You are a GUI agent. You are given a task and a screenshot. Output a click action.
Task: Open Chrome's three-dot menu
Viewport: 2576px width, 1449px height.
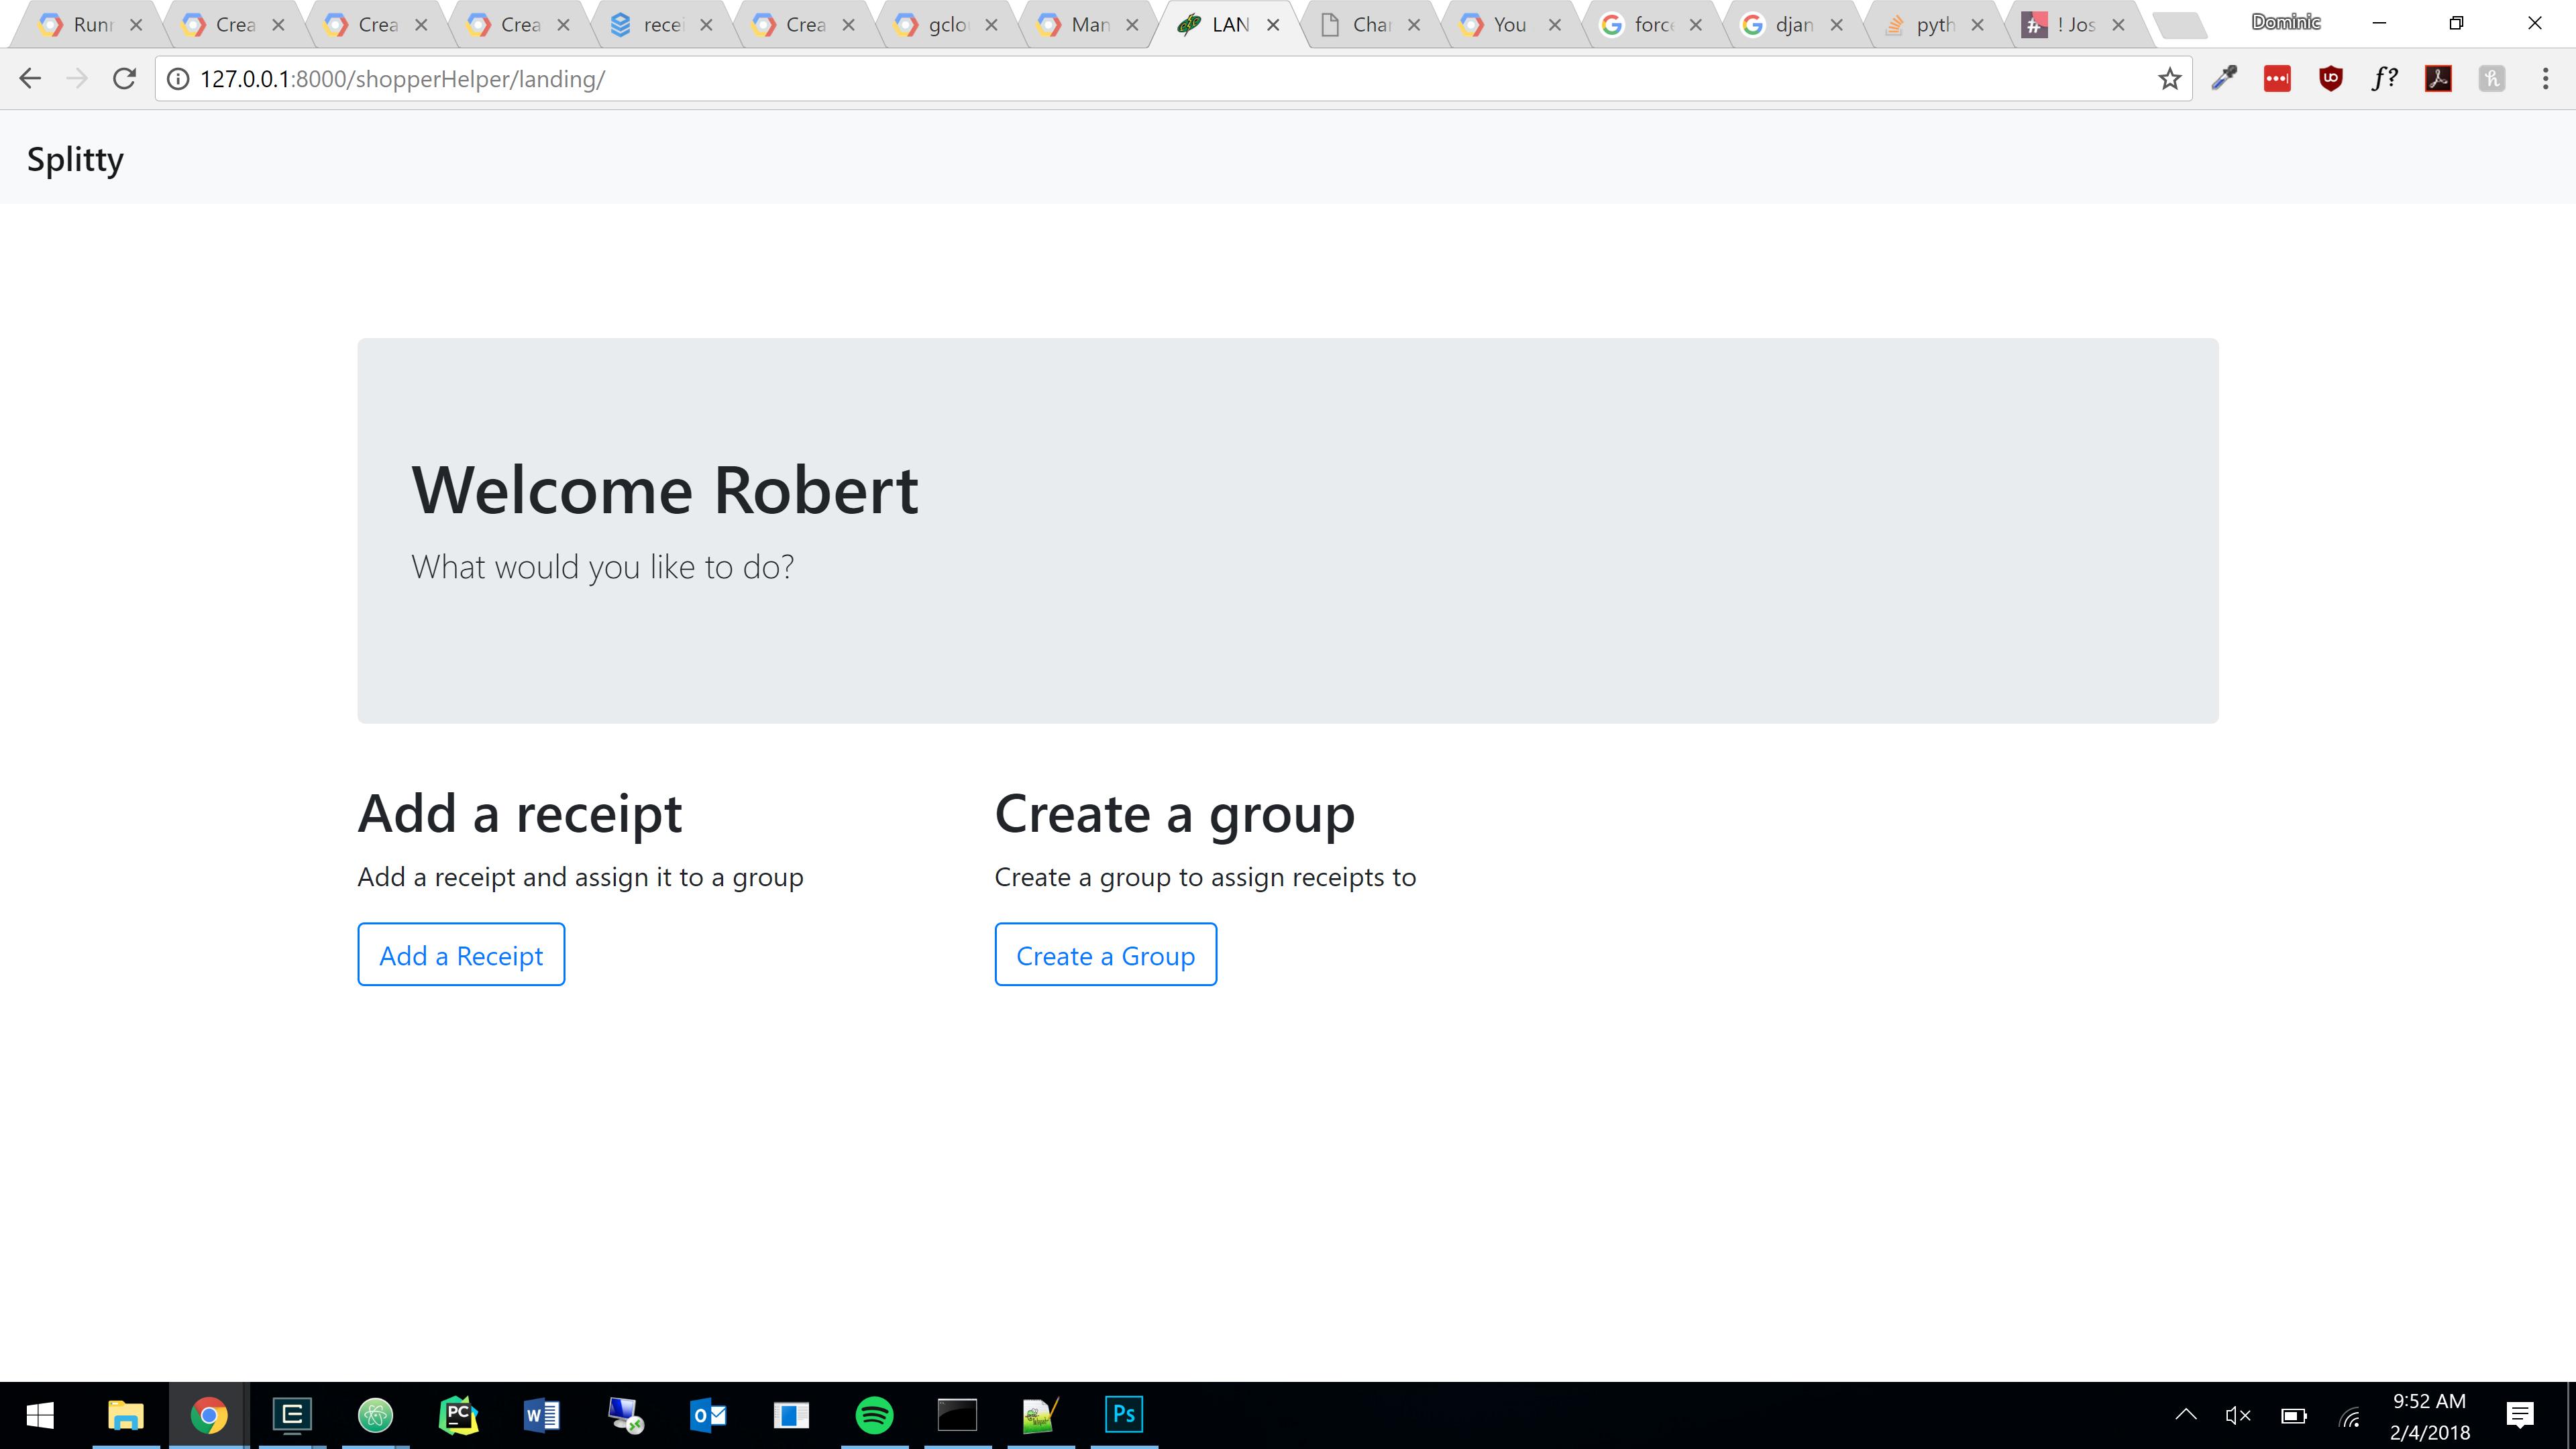point(2545,79)
